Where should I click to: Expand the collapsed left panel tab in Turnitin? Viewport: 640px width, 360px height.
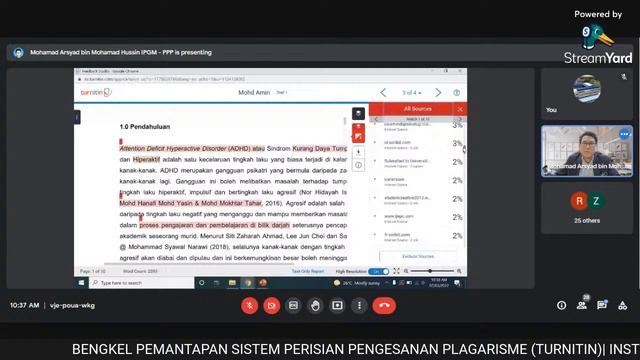[77, 117]
